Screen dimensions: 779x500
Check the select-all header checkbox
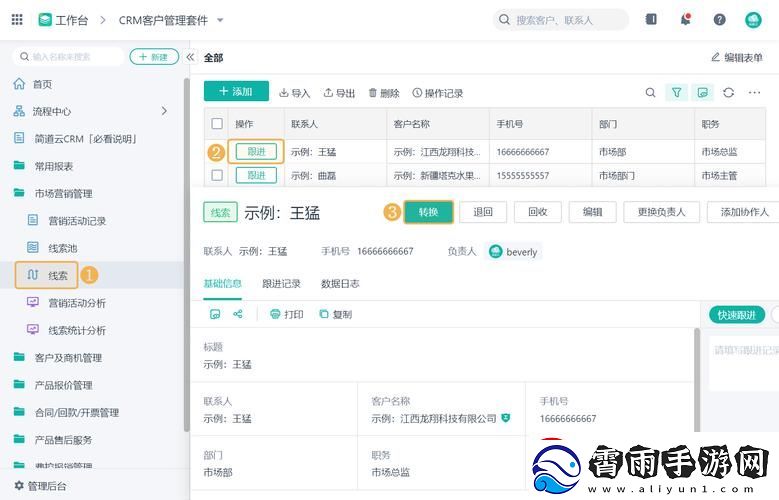[217, 123]
